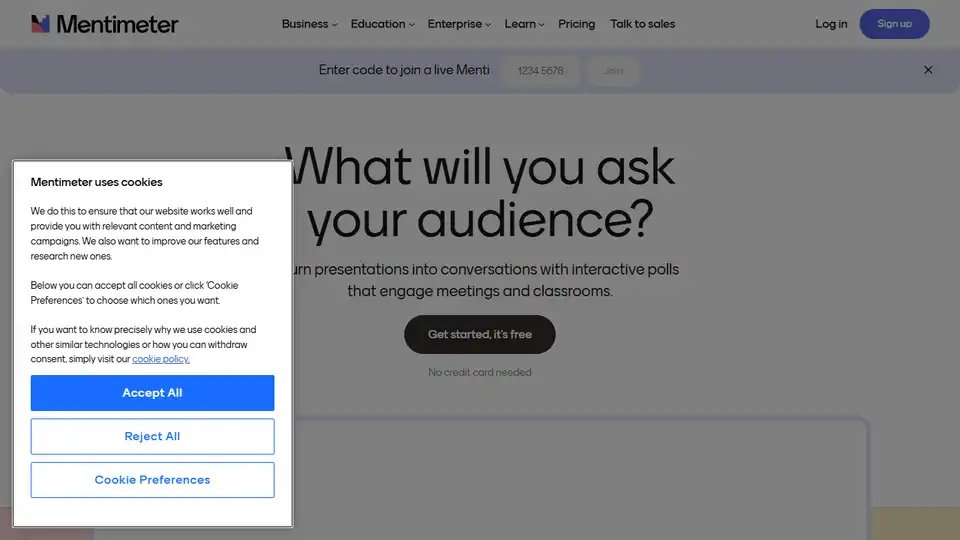Accept all cookies

[152, 393]
